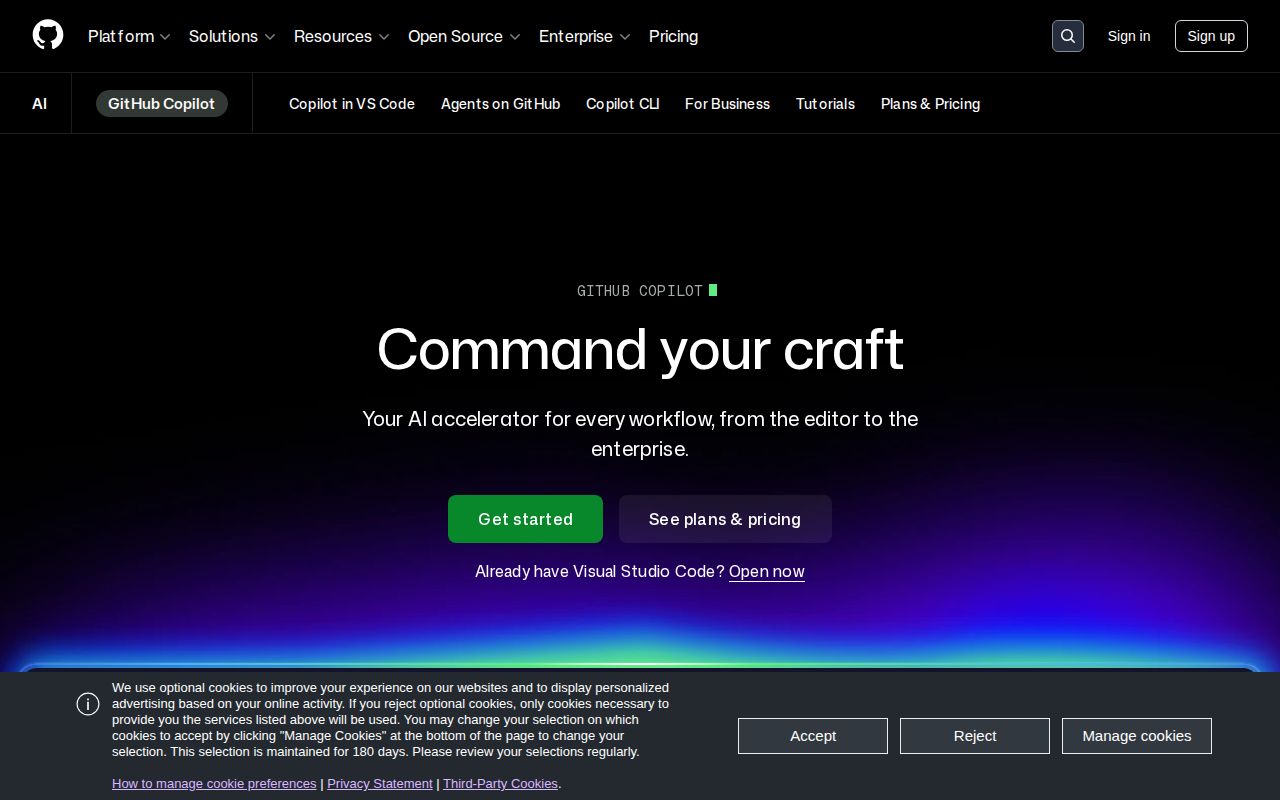
Task: Select the AI section label
Action: [40, 104]
